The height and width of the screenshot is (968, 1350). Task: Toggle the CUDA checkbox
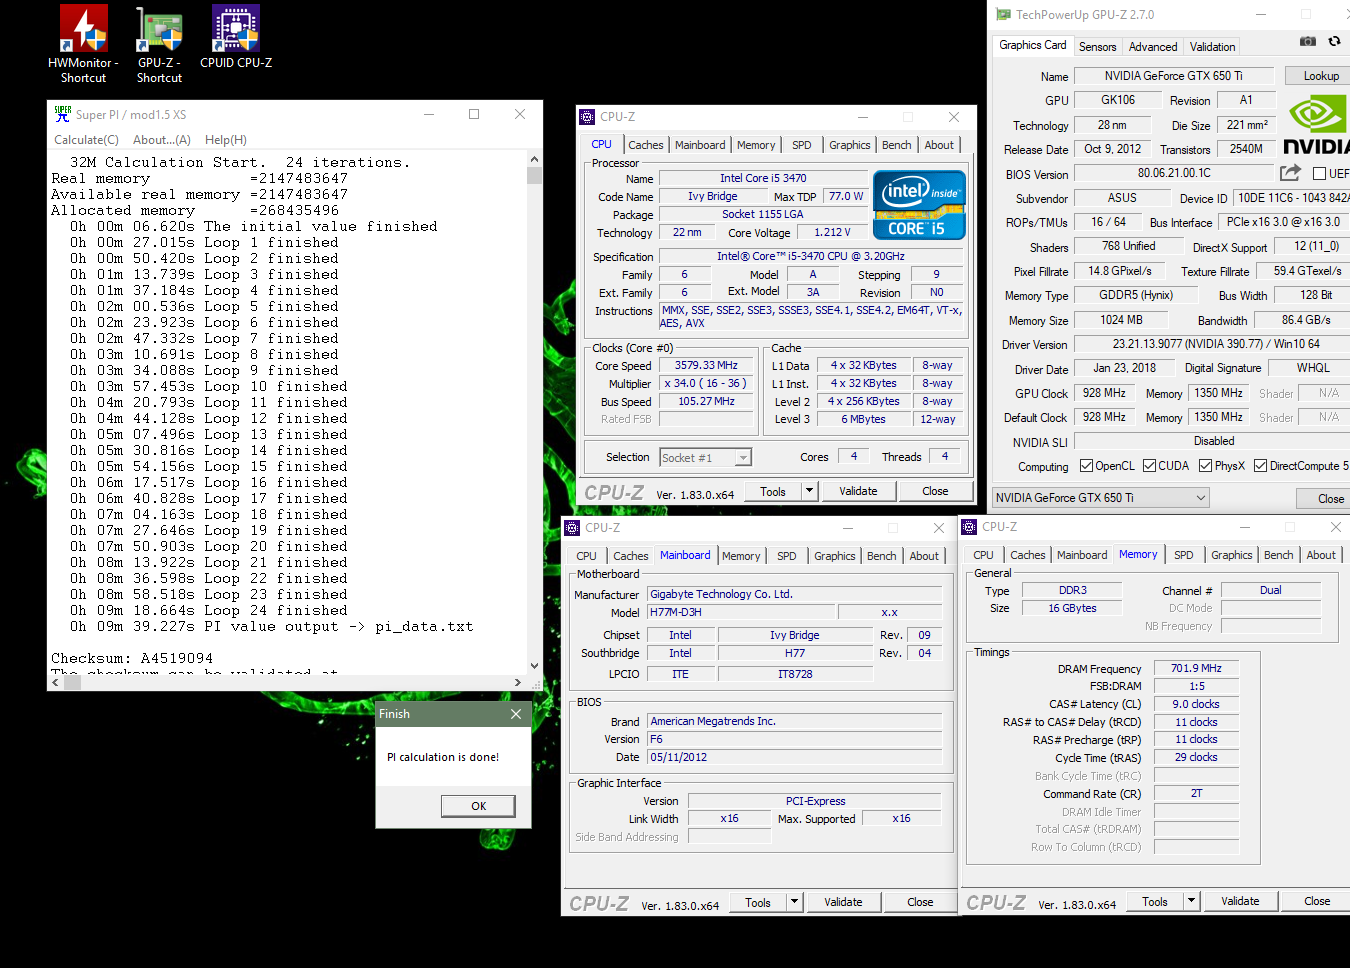pos(1150,466)
